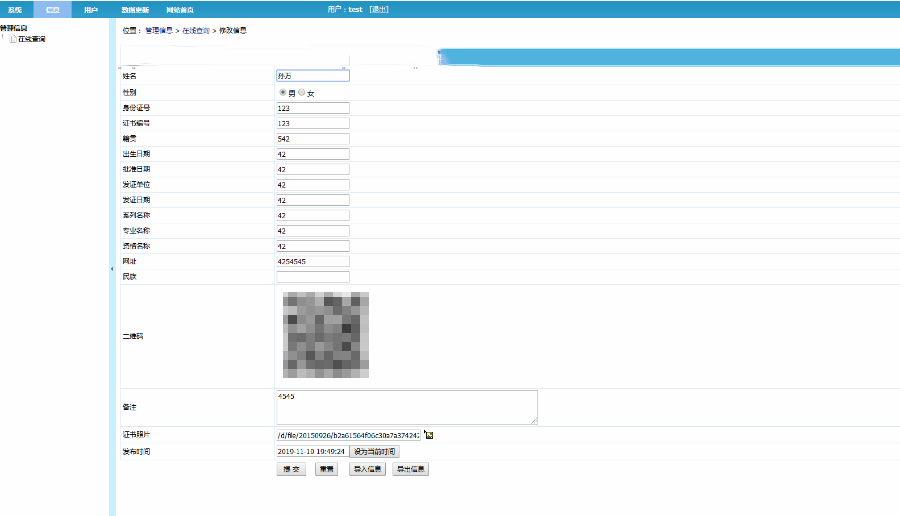Click the document icon next to 在线查询
This screenshot has width=900, height=516.
[12, 39]
